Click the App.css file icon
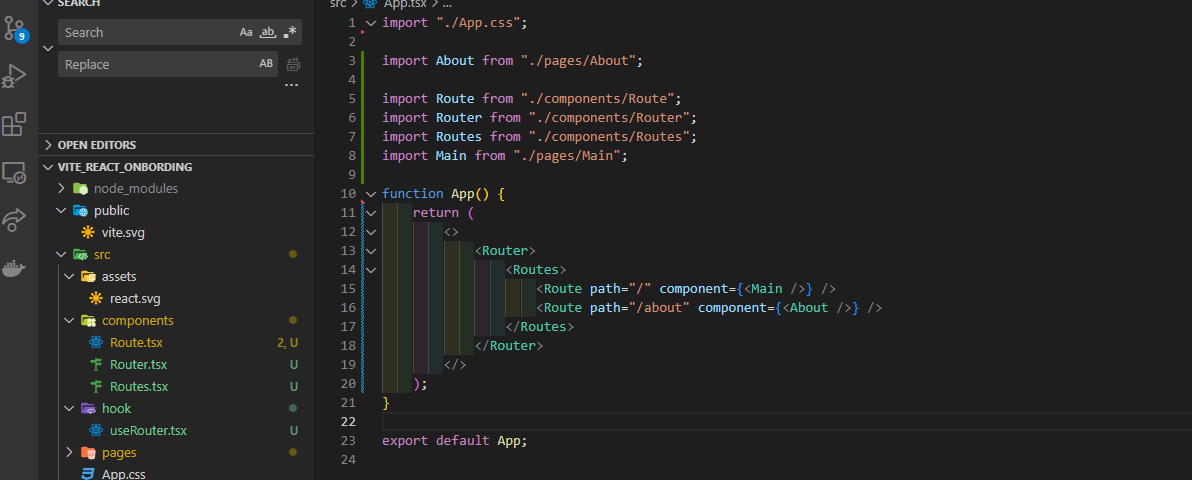 click(88, 474)
